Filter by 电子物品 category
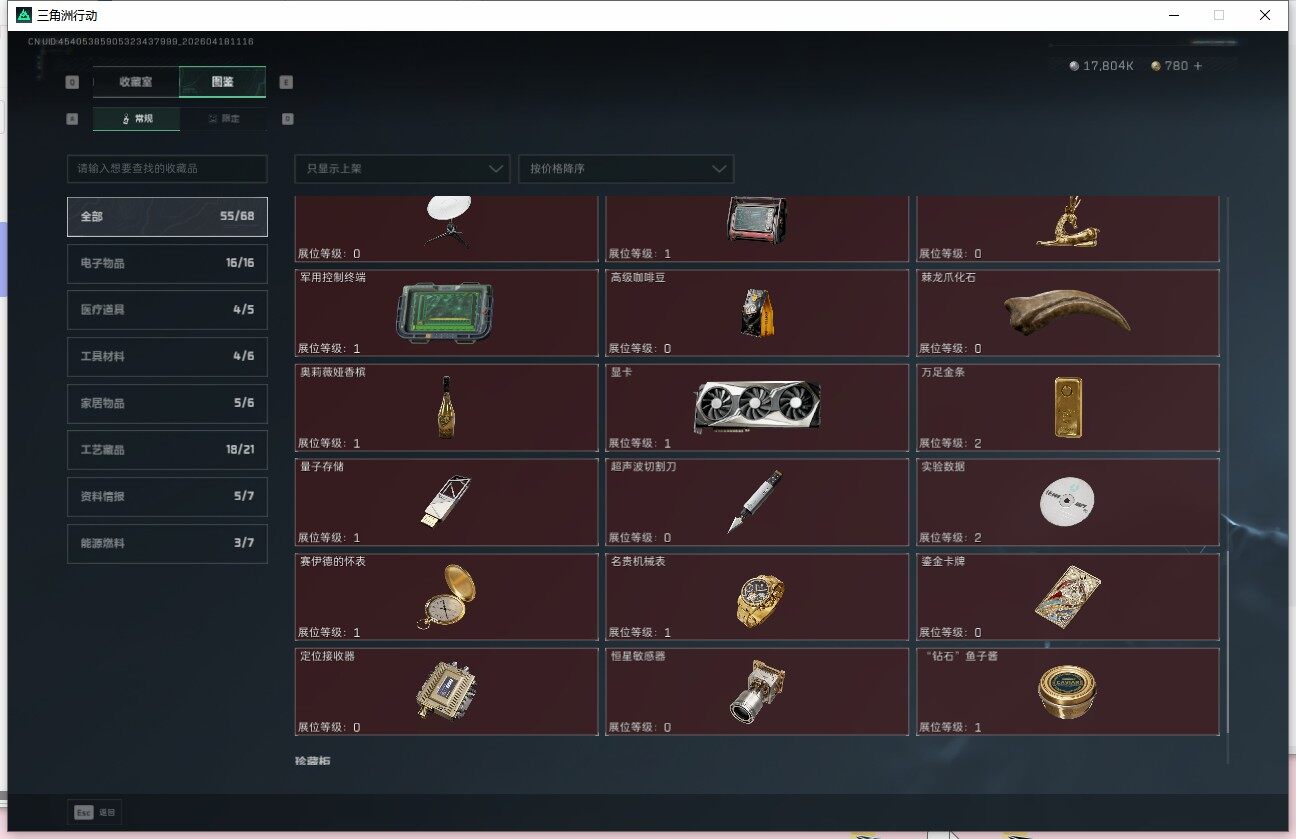Image resolution: width=1296 pixels, height=839 pixels. coord(167,263)
